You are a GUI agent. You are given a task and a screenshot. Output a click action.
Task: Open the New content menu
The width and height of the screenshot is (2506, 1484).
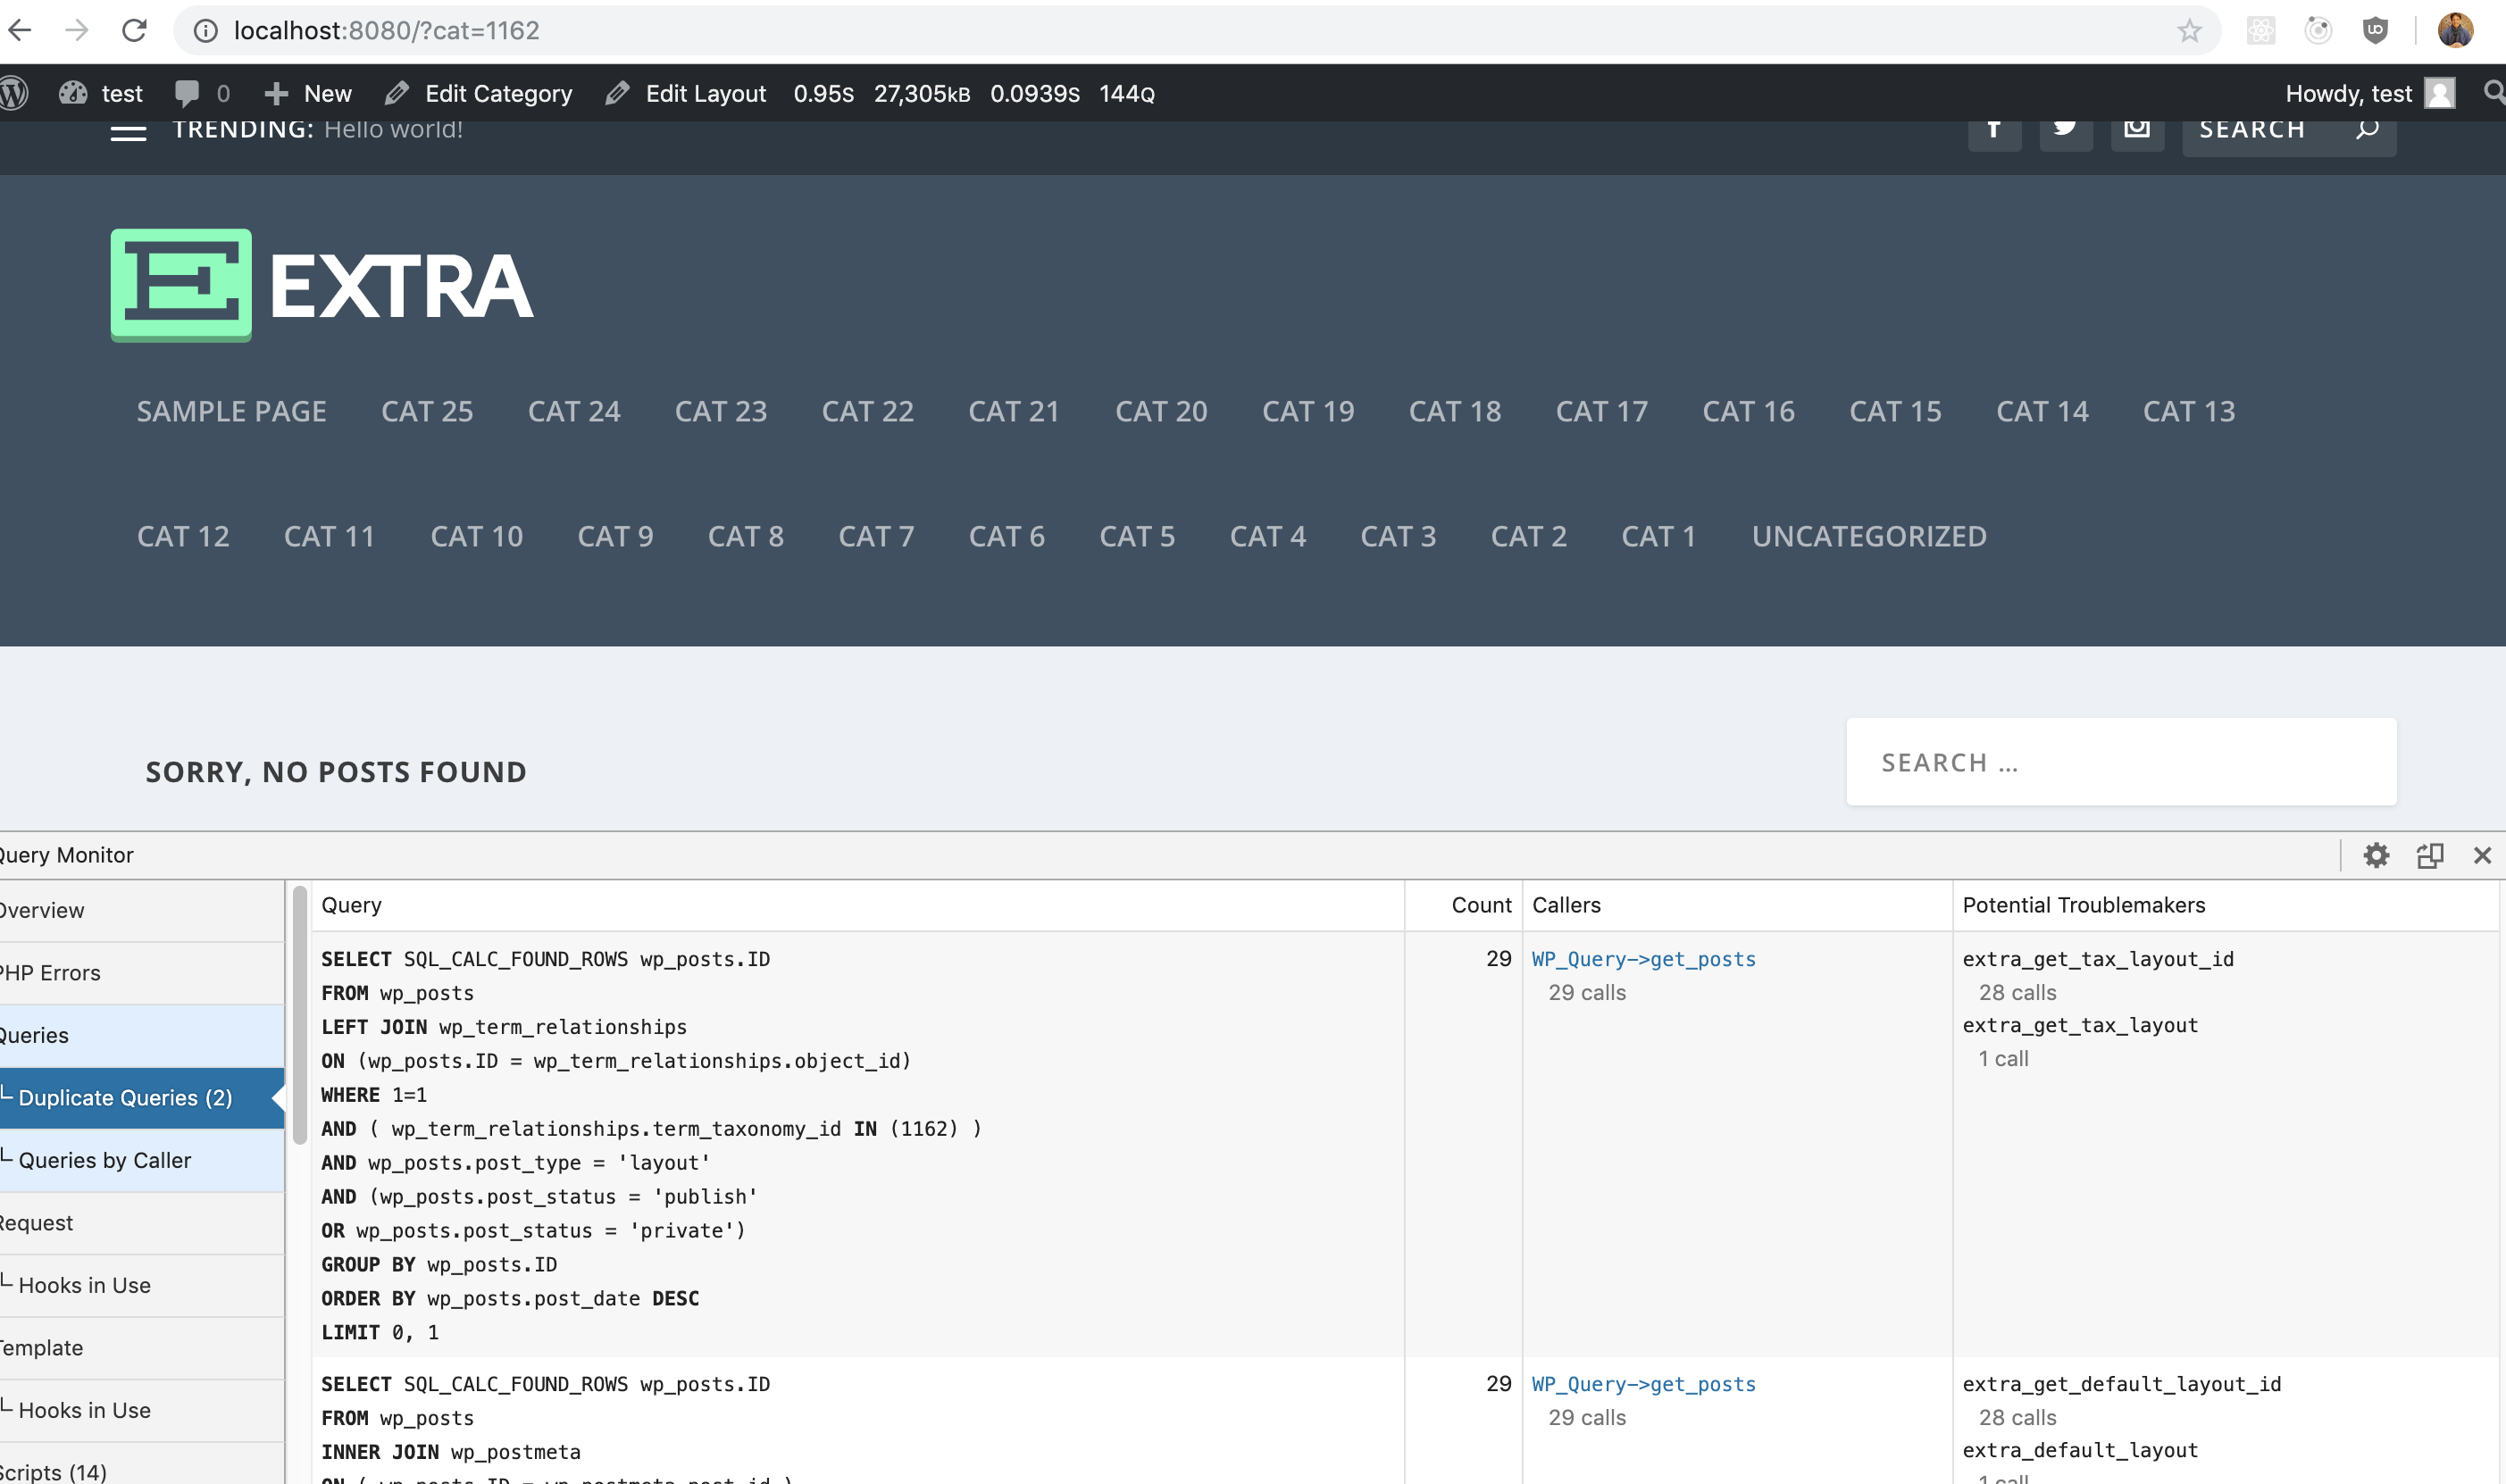point(308,93)
